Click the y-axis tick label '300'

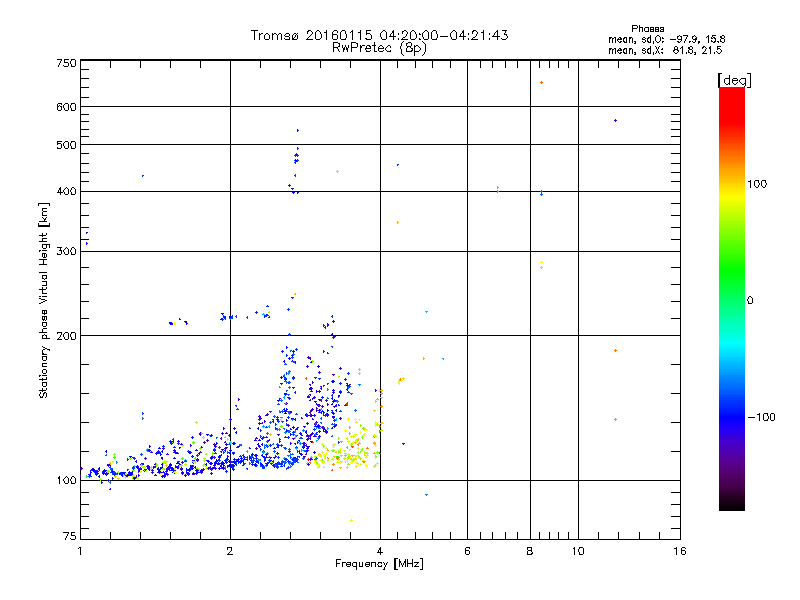pos(66,252)
